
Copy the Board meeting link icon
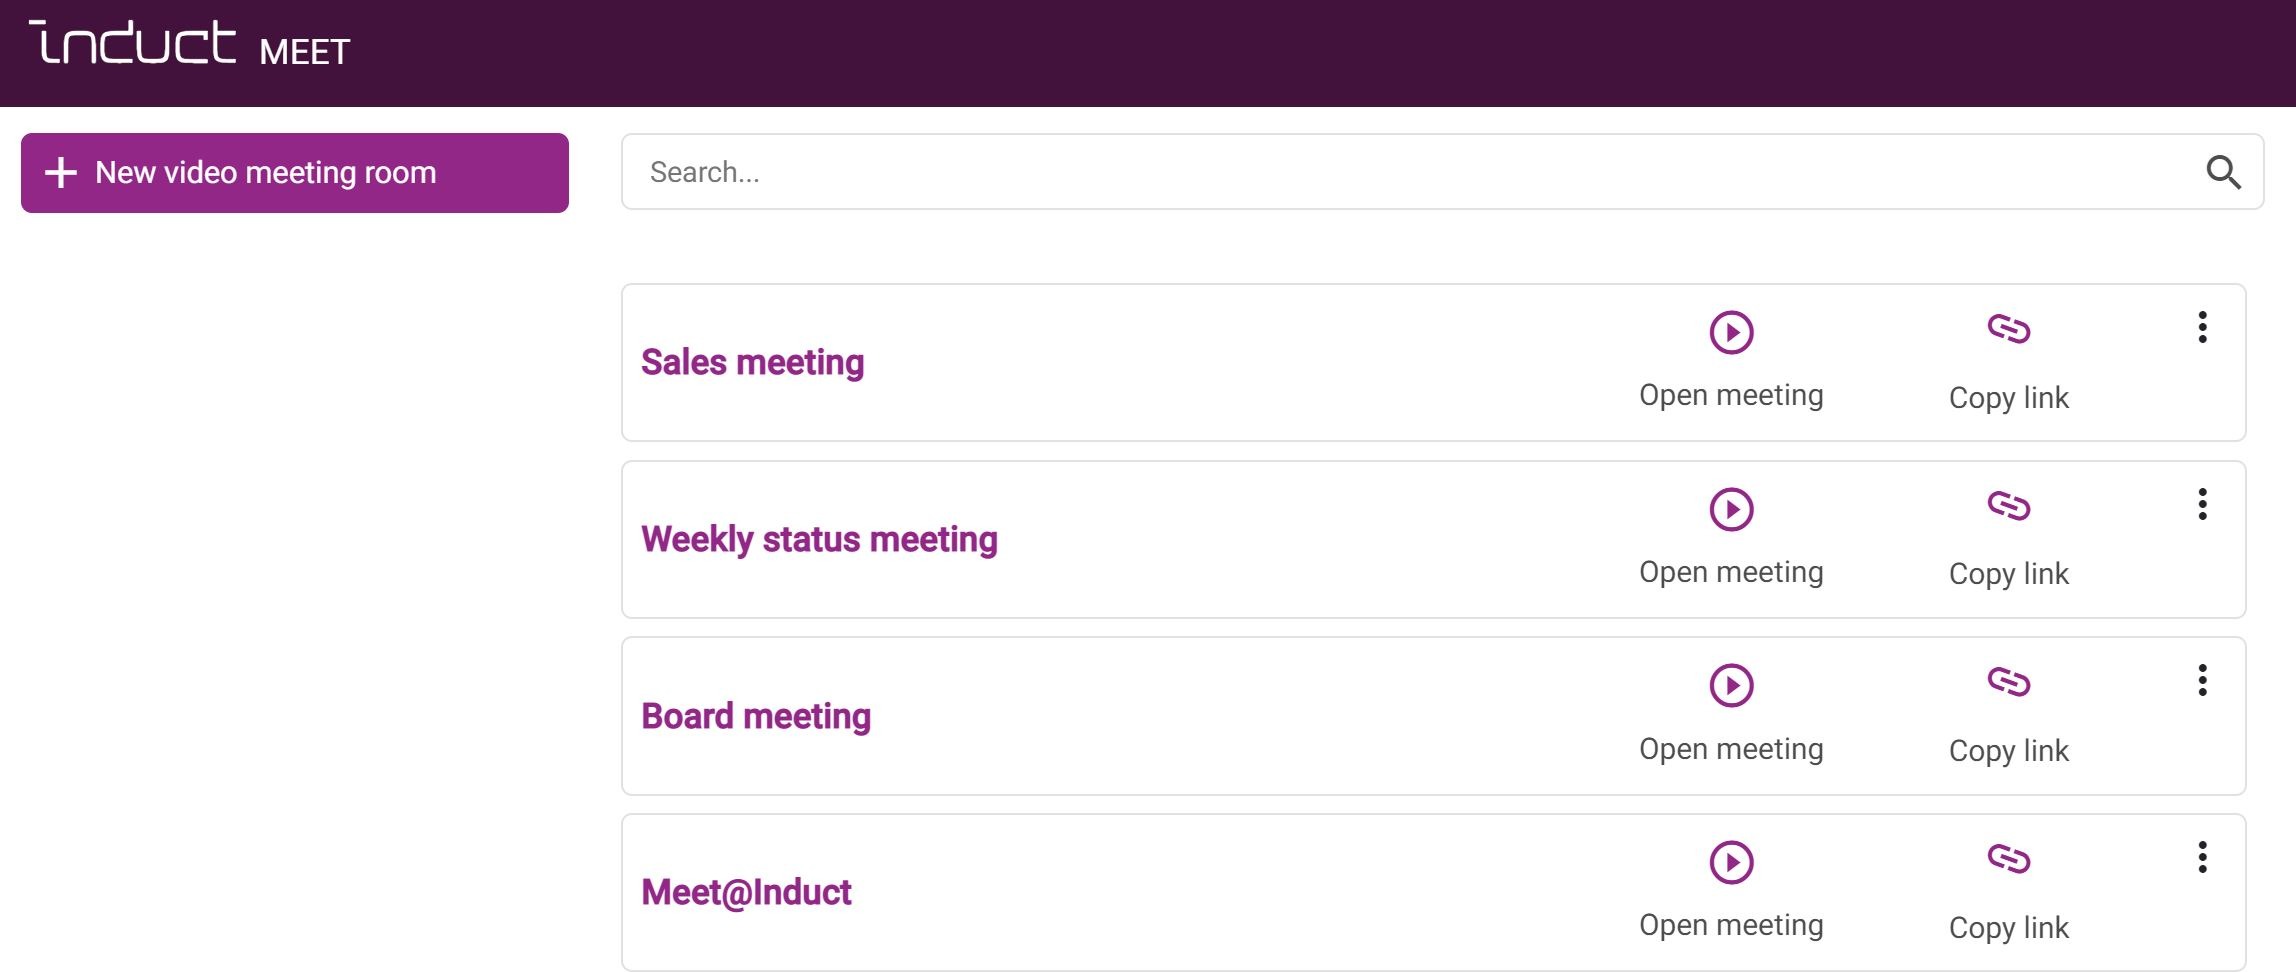pyautogui.click(x=2008, y=682)
